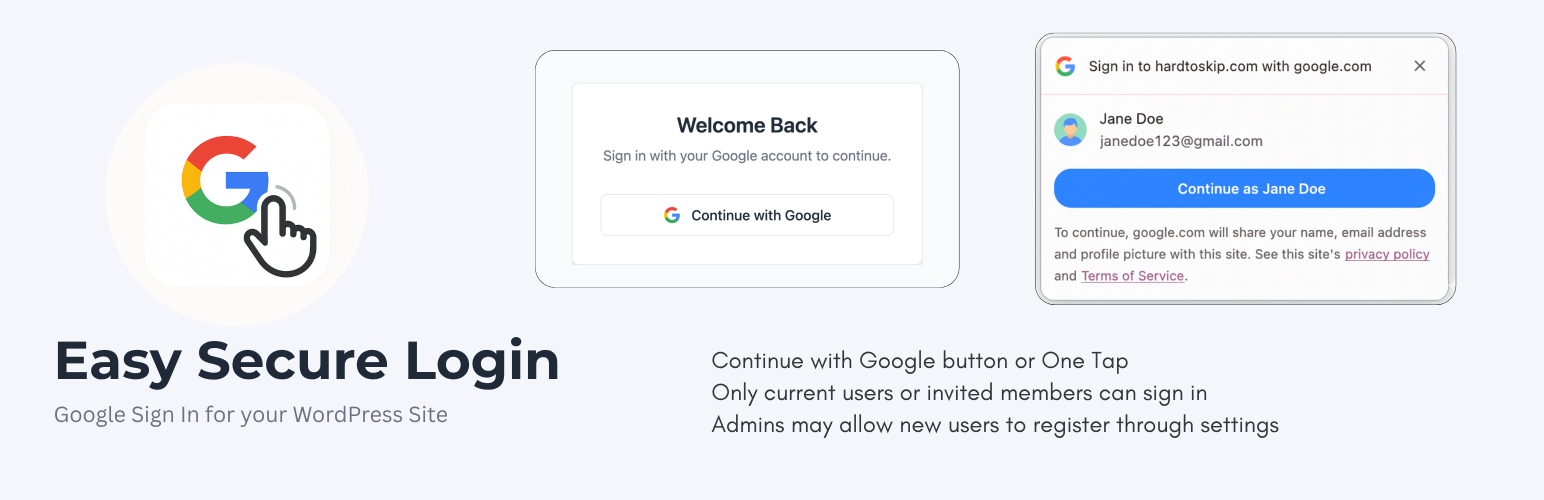Image resolution: width=1544 pixels, height=500 pixels.
Task: Click the Google icon inside Continue with Google
Action: click(x=672, y=215)
